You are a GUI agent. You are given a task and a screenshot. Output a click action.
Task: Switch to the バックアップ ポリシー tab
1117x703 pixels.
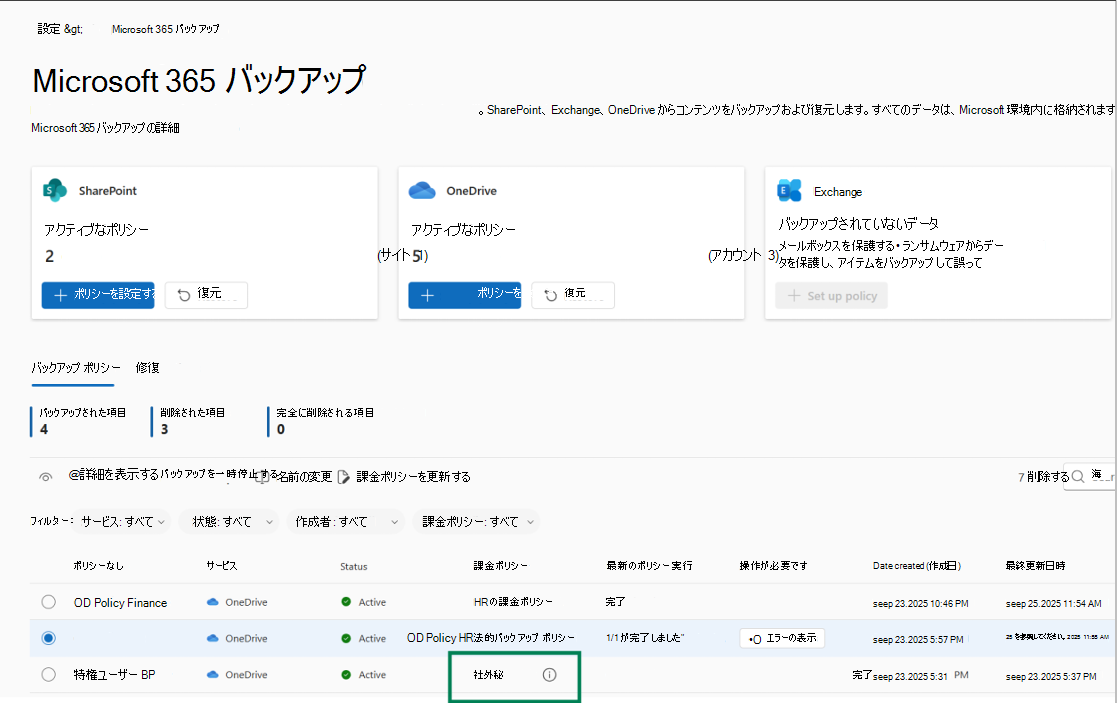[76, 368]
